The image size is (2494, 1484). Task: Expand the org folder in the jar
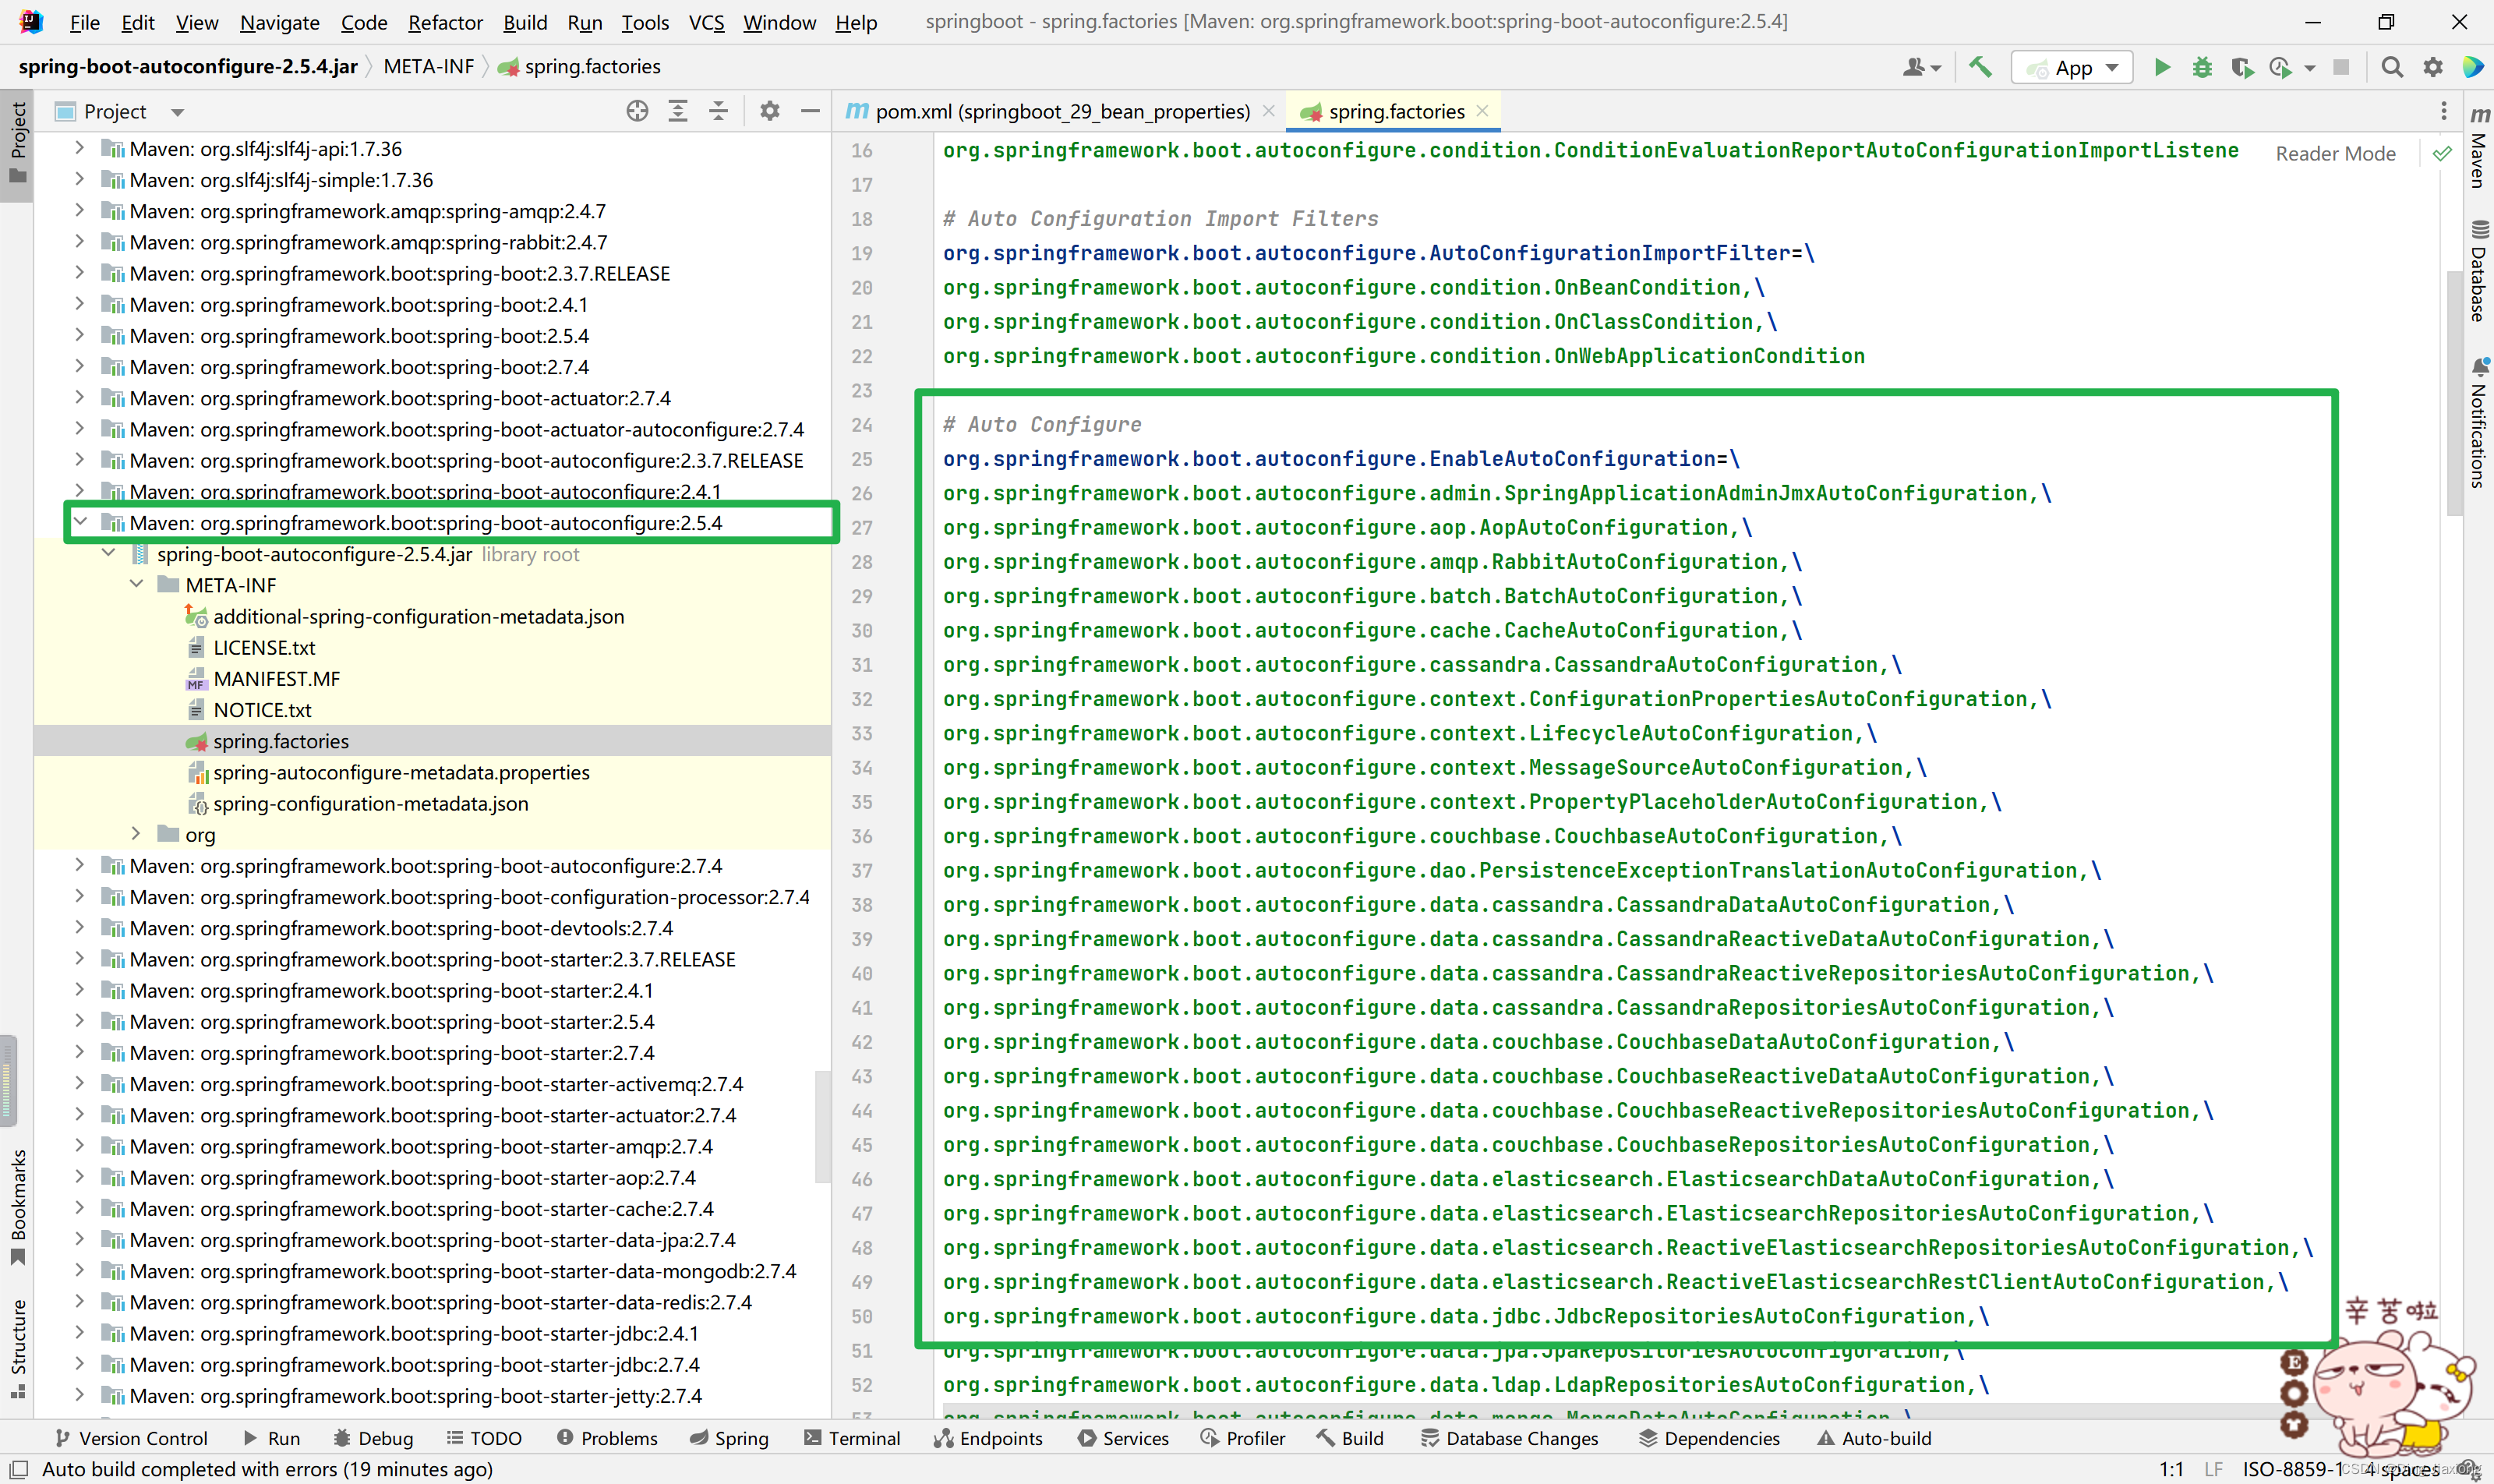pos(137,833)
